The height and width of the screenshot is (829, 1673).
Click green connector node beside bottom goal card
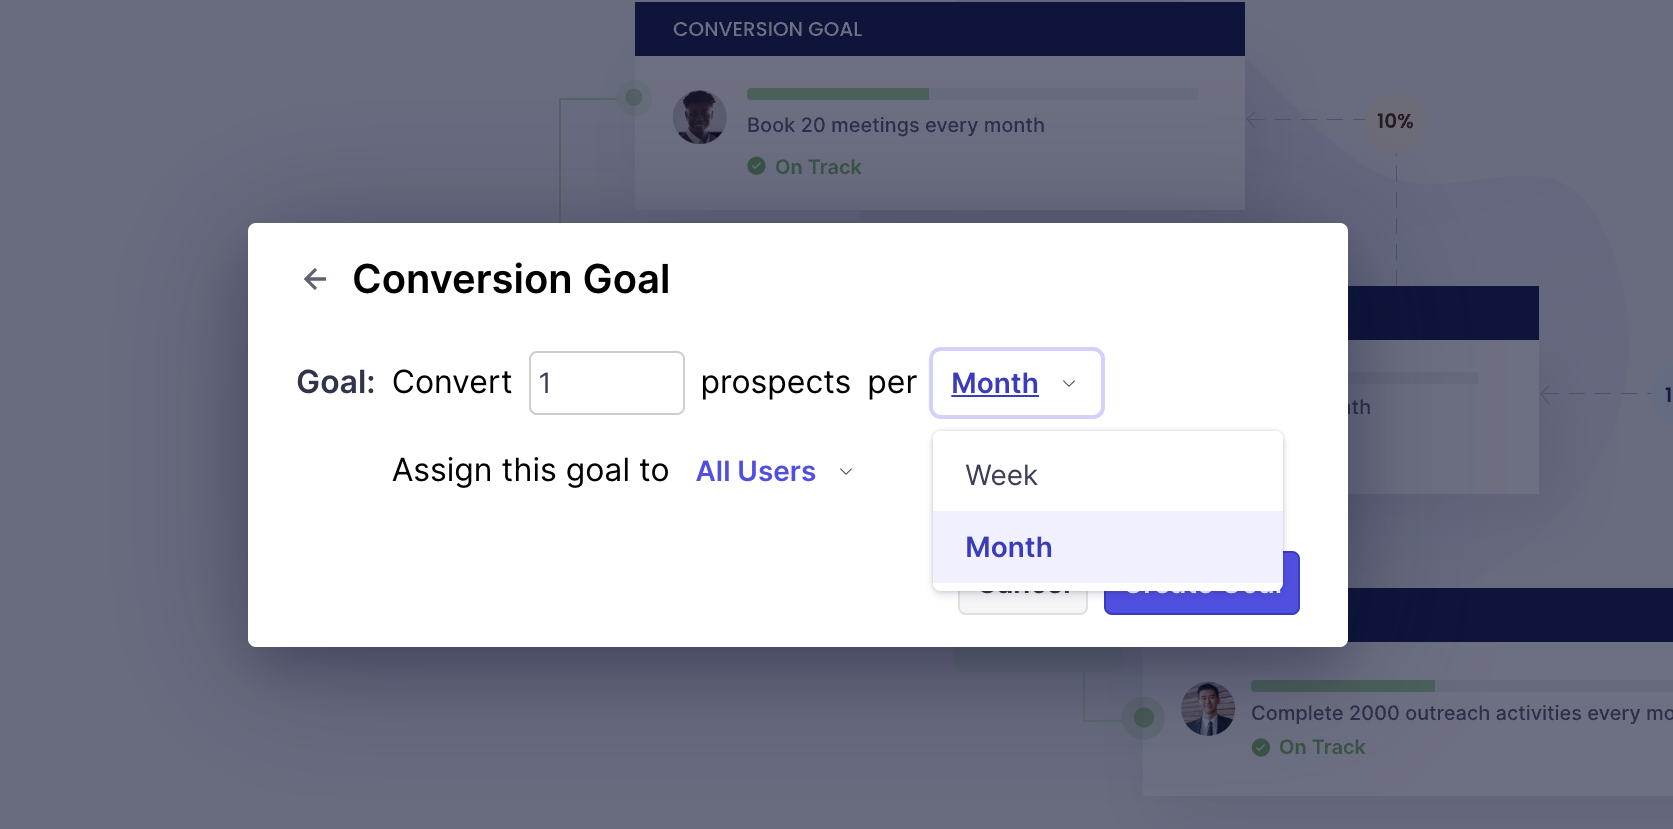click(x=1144, y=717)
